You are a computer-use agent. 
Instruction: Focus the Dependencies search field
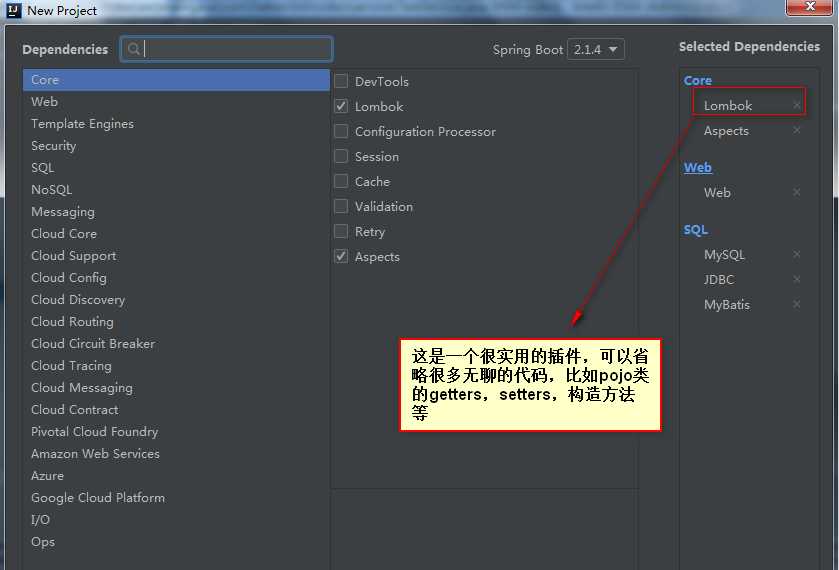tap(227, 49)
